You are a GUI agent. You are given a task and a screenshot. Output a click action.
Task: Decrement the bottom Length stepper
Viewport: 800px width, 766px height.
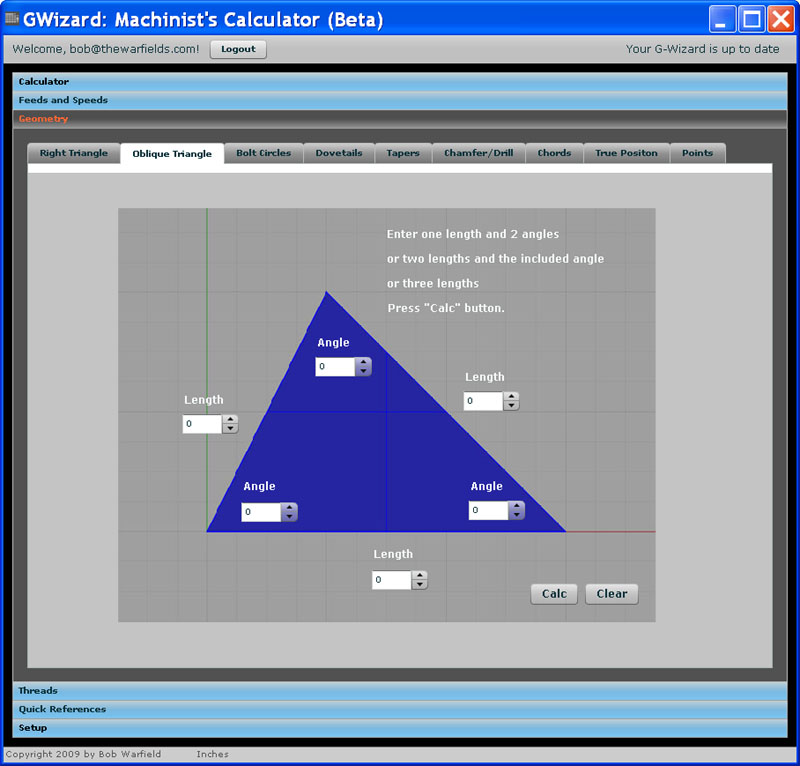(x=419, y=584)
